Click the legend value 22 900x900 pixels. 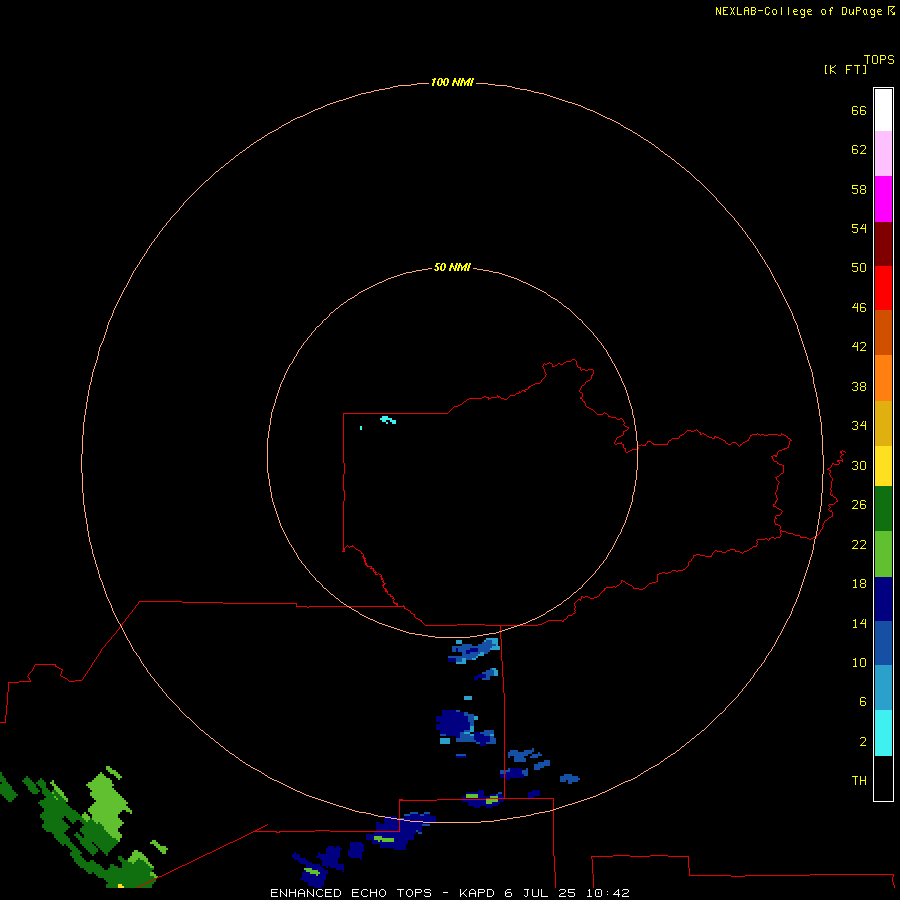(859, 544)
